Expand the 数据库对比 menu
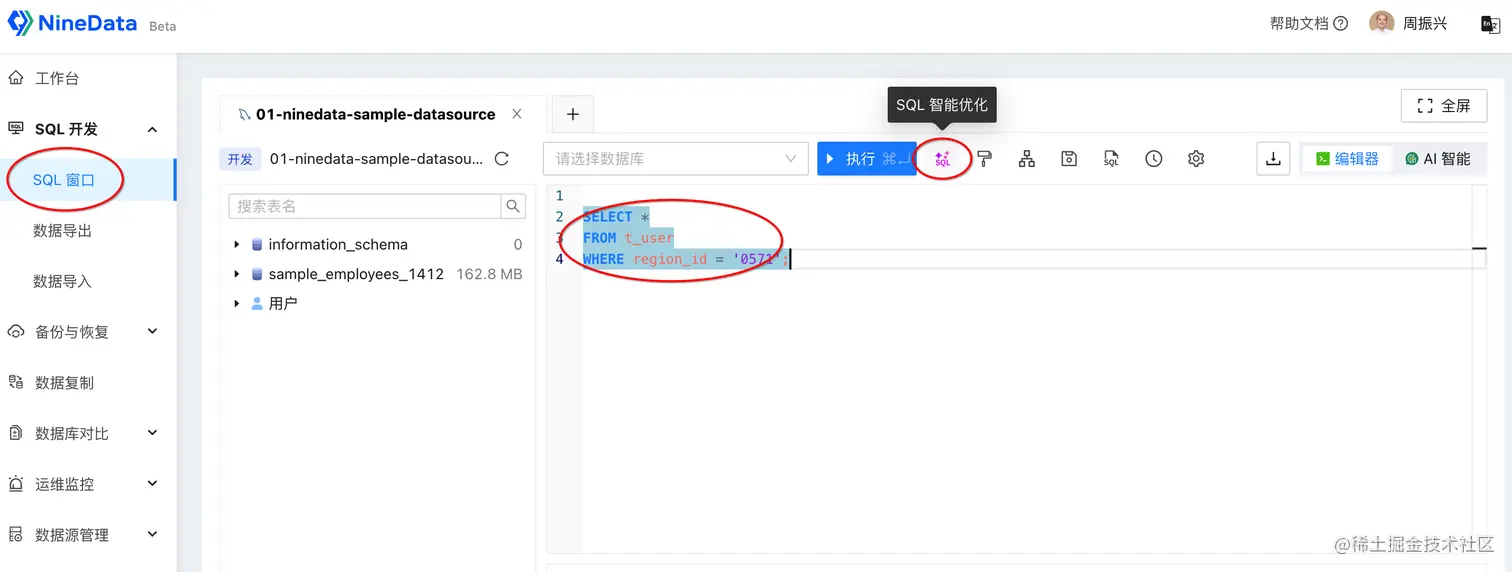The width and height of the screenshot is (1512, 572). pyautogui.click(x=153, y=433)
